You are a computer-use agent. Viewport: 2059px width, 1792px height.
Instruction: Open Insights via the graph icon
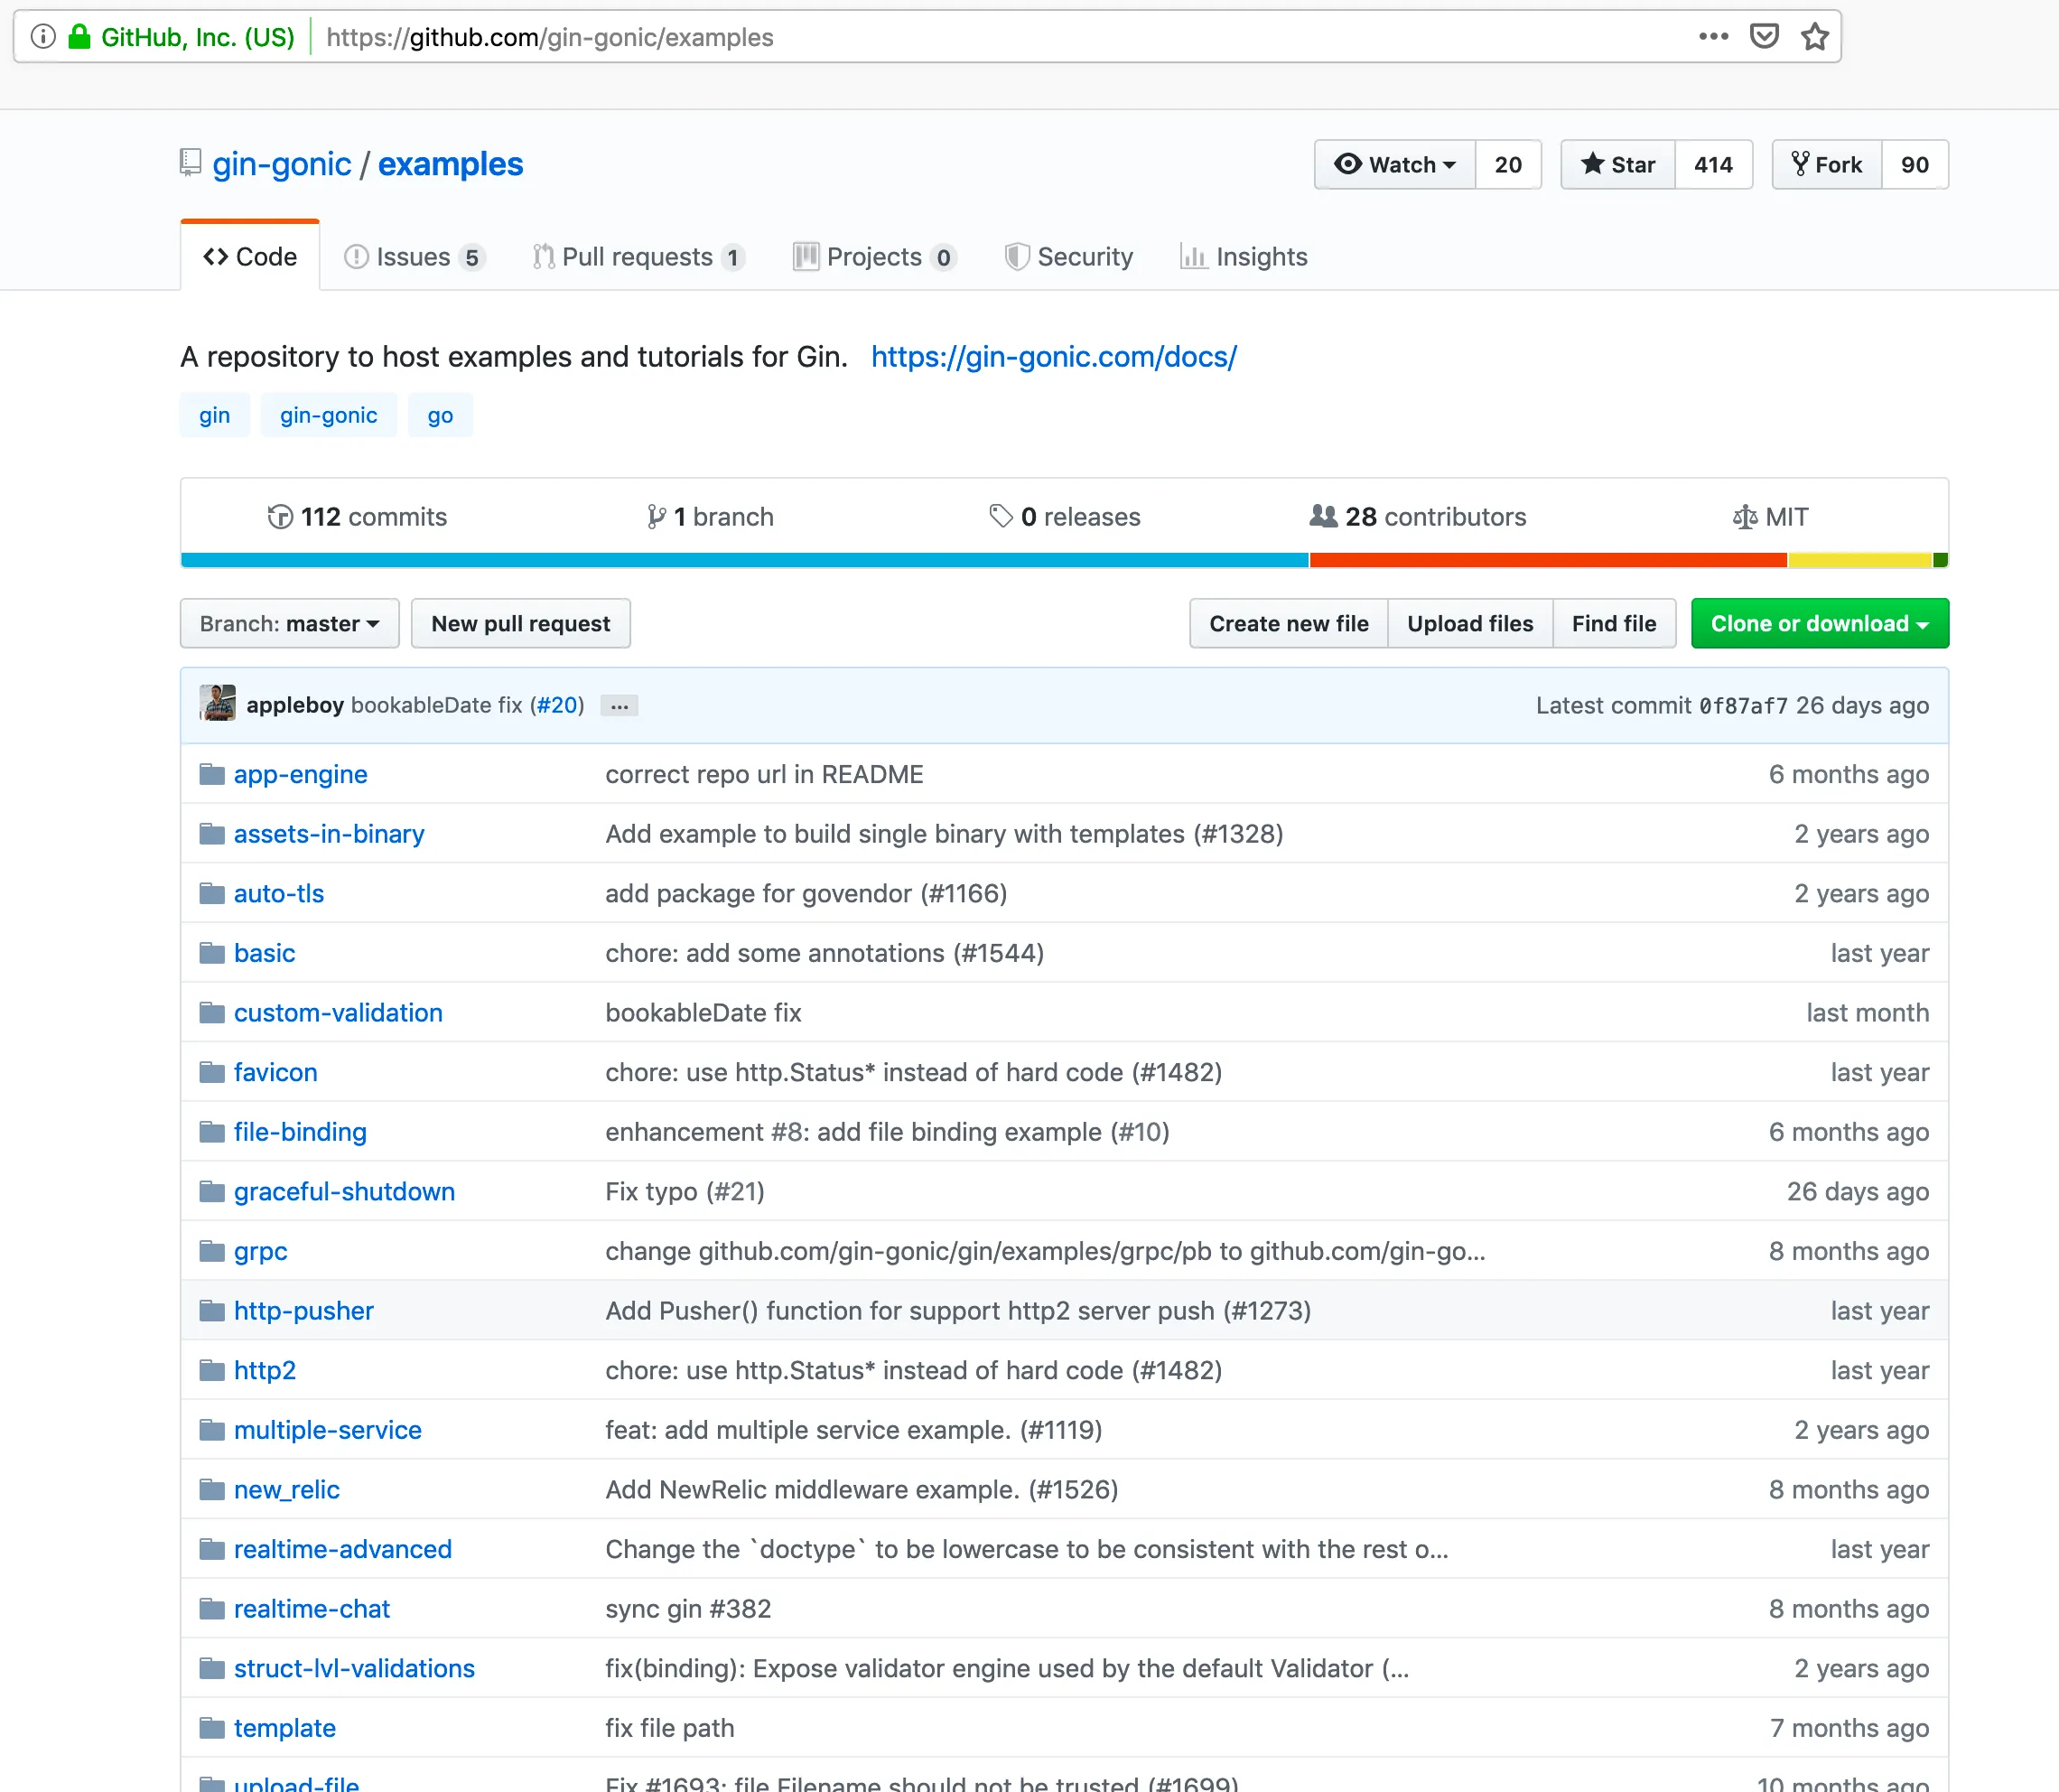[1194, 257]
